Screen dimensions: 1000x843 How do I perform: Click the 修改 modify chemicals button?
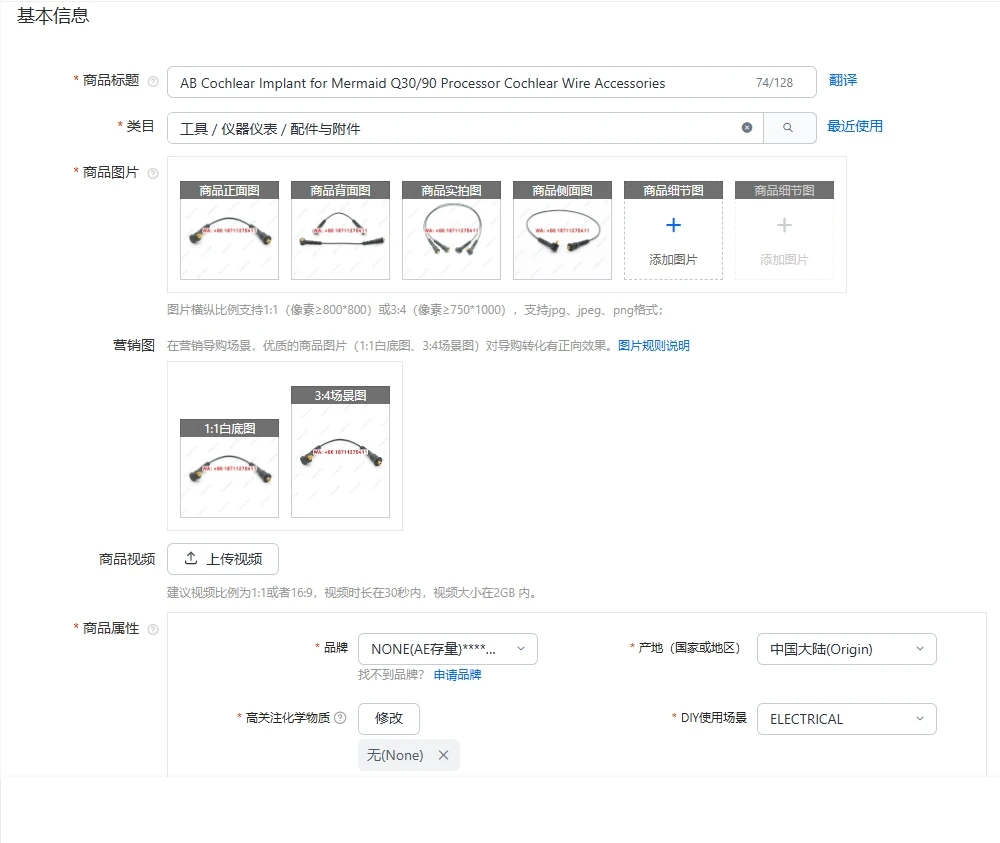tap(388, 718)
